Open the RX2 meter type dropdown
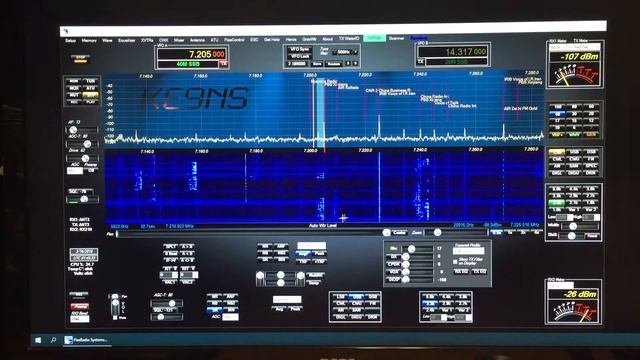 pyautogui.click(x=561, y=286)
